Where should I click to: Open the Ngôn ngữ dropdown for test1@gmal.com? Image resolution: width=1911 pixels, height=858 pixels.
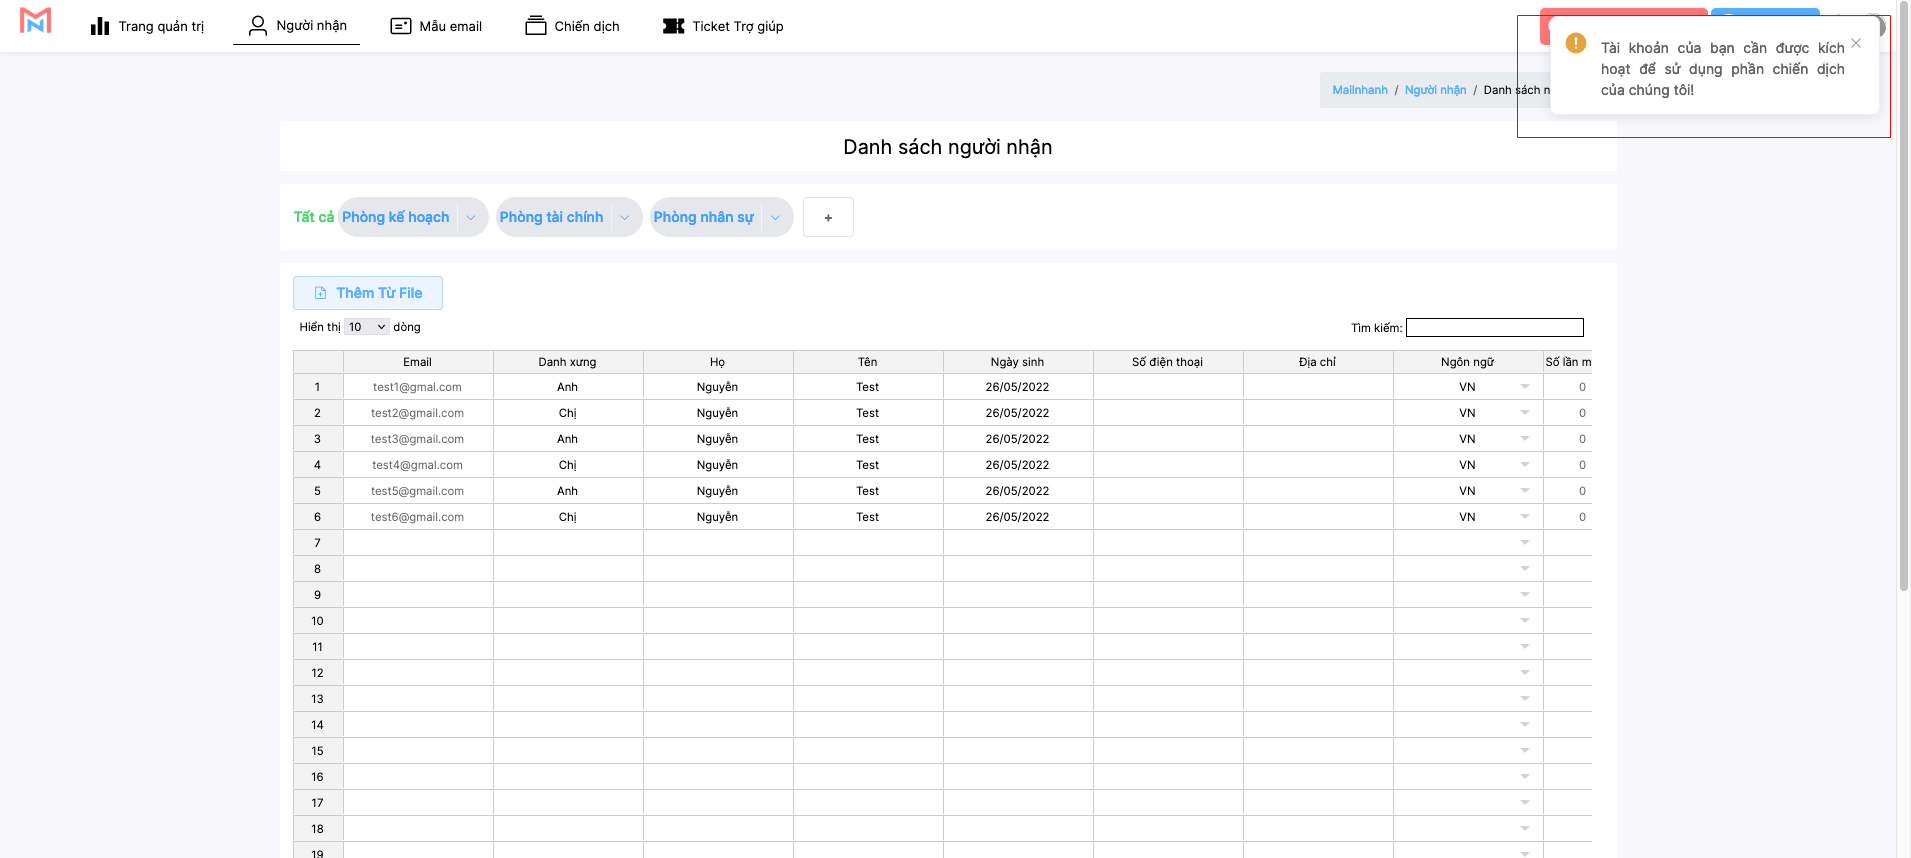click(x=1525, y=387)
